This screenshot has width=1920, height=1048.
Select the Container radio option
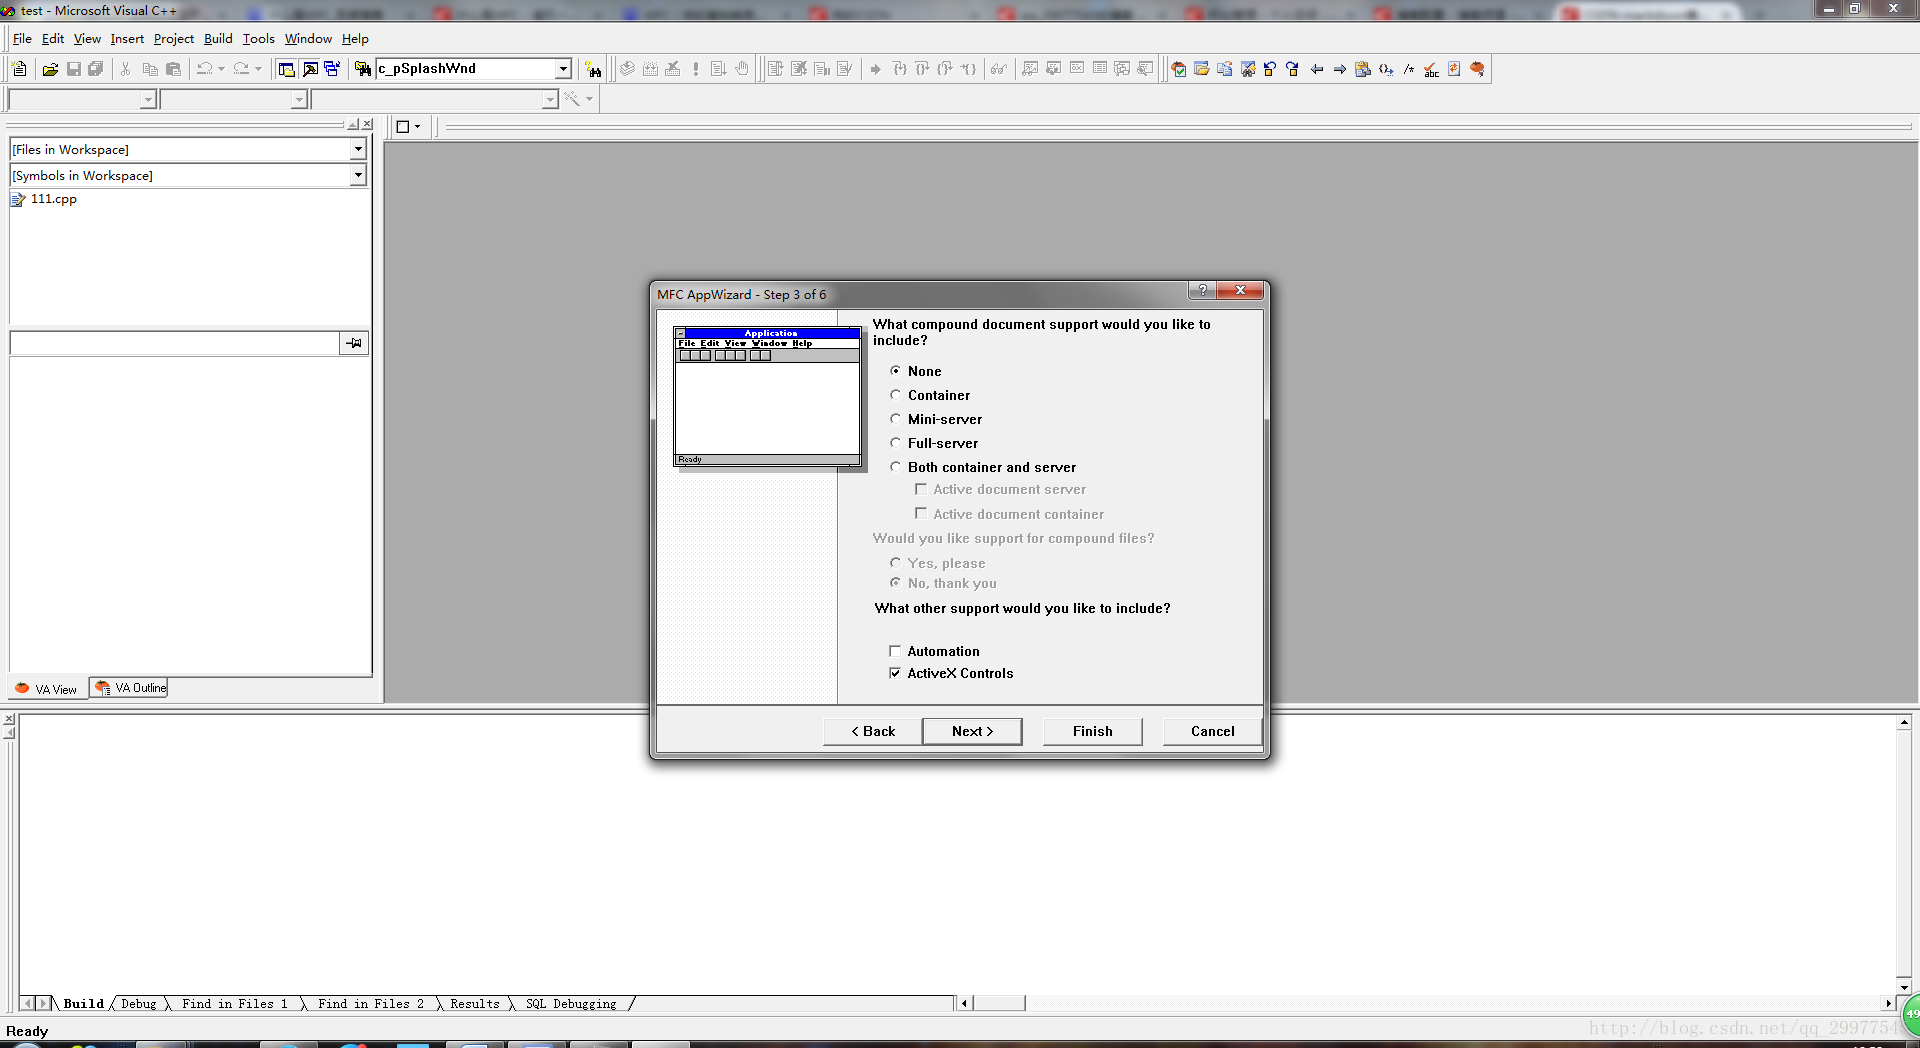(x=896, y=395)
